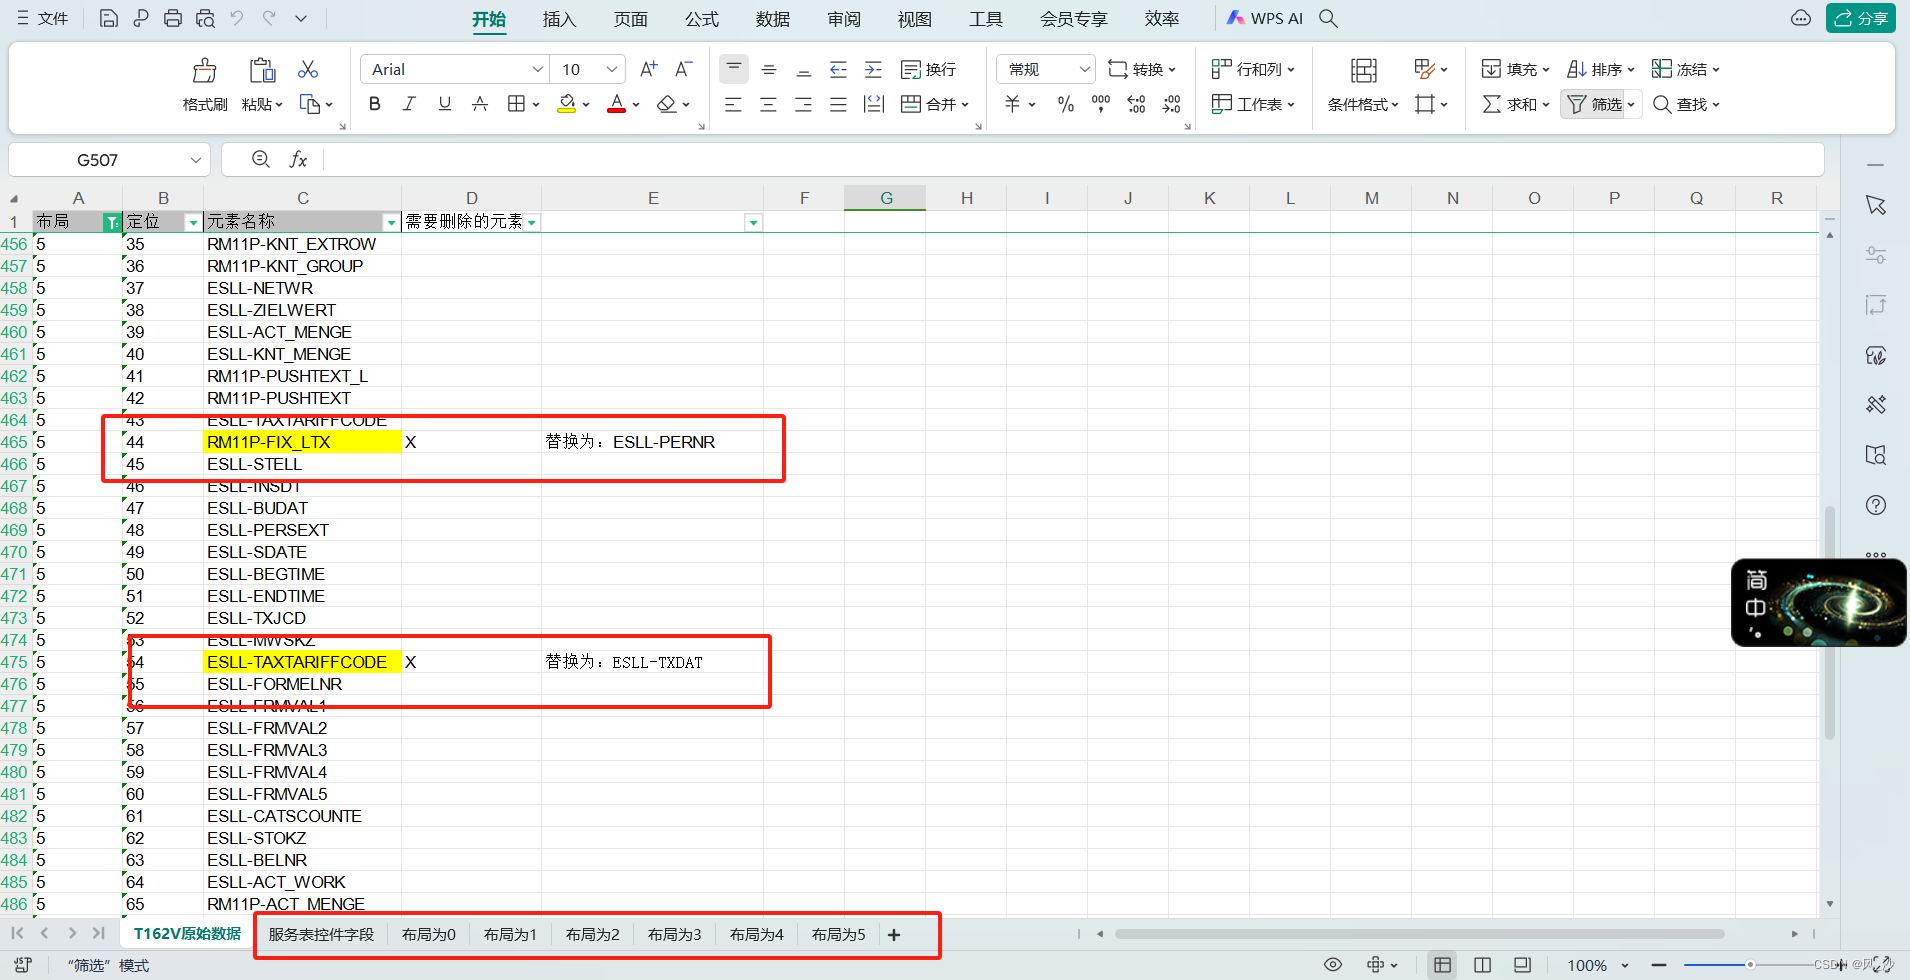Switch to the 布局为3 sheet tab
Screen dimensions: 1910x980
[675, 934]
